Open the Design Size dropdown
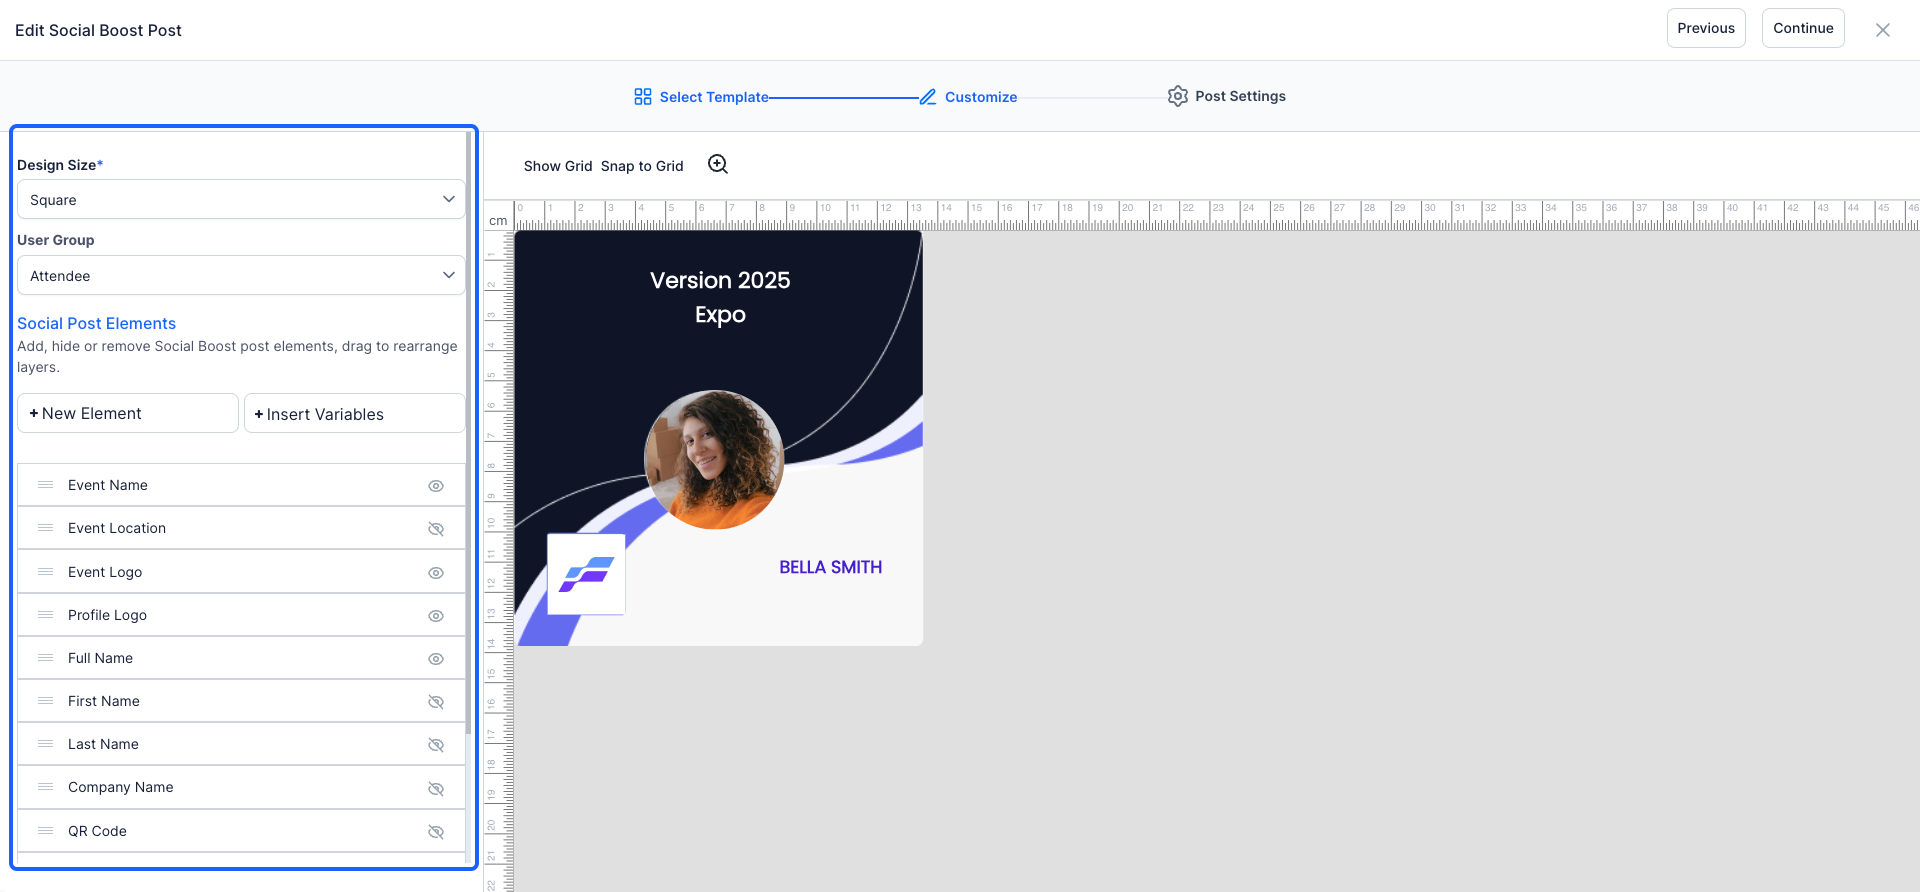Screen dimensions: 1920x892 click(x=241, y=199)
